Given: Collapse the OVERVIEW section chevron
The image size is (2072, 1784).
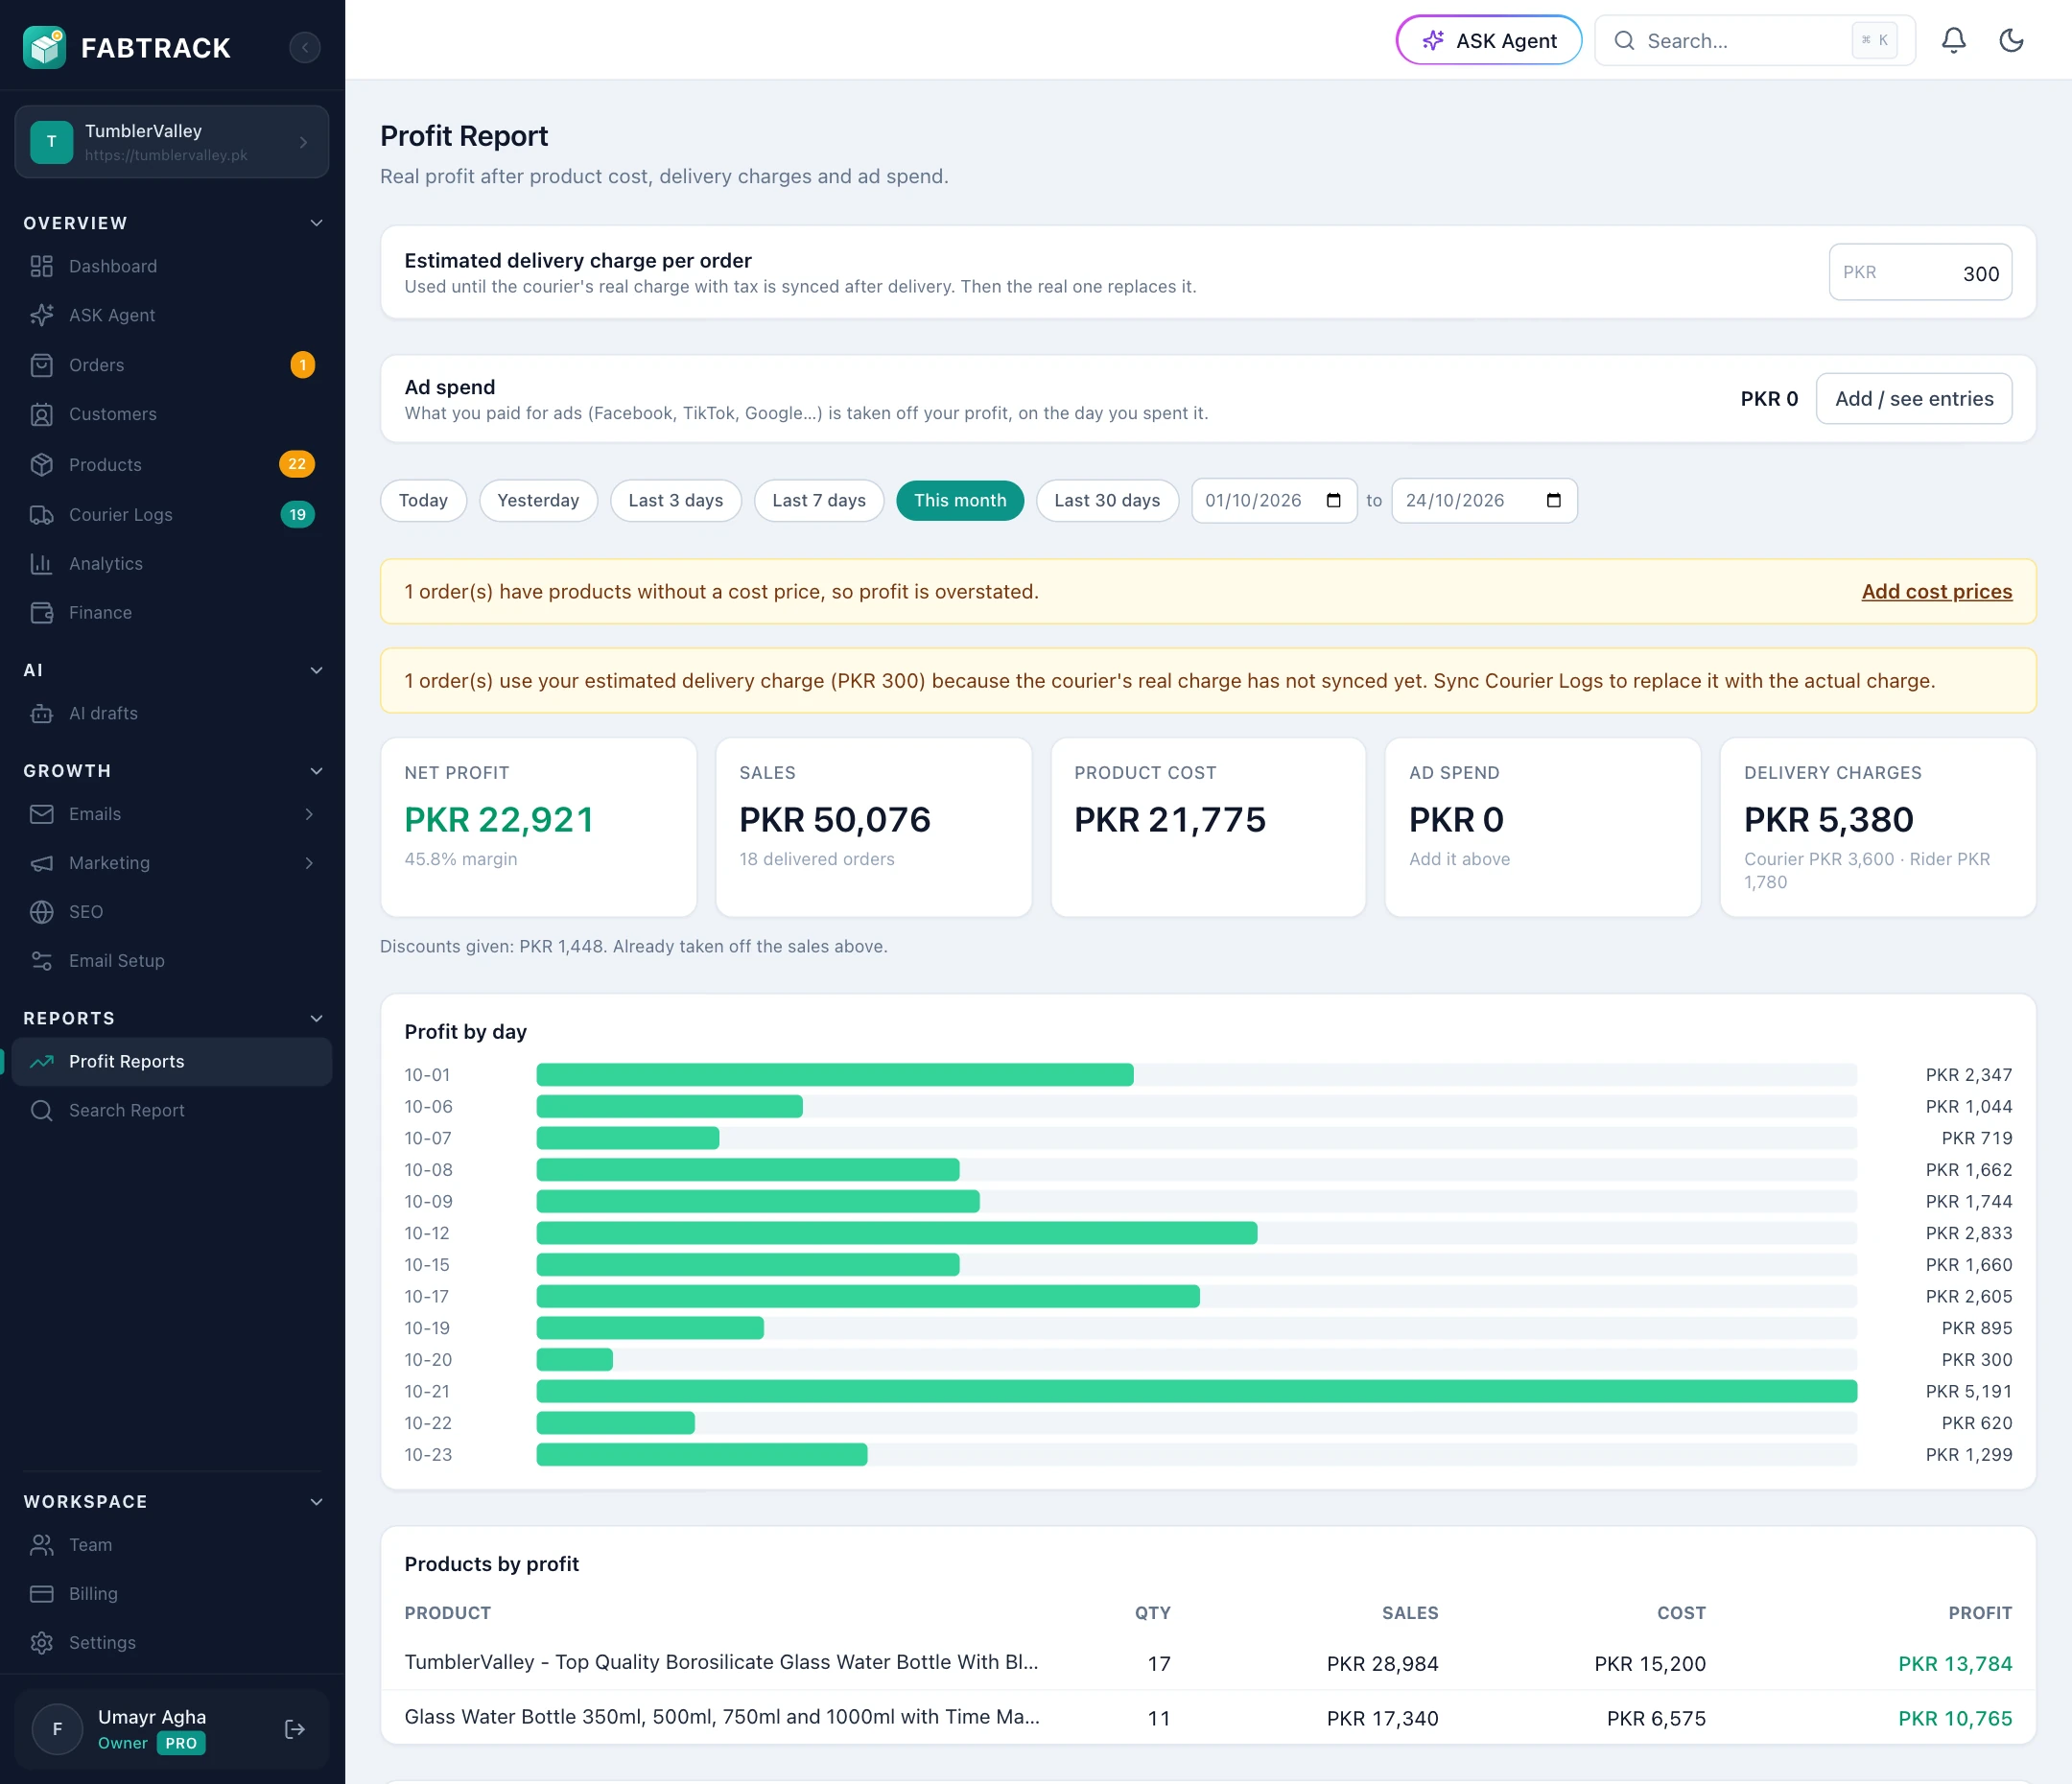Looking at the screenshot, I should 316,223.
